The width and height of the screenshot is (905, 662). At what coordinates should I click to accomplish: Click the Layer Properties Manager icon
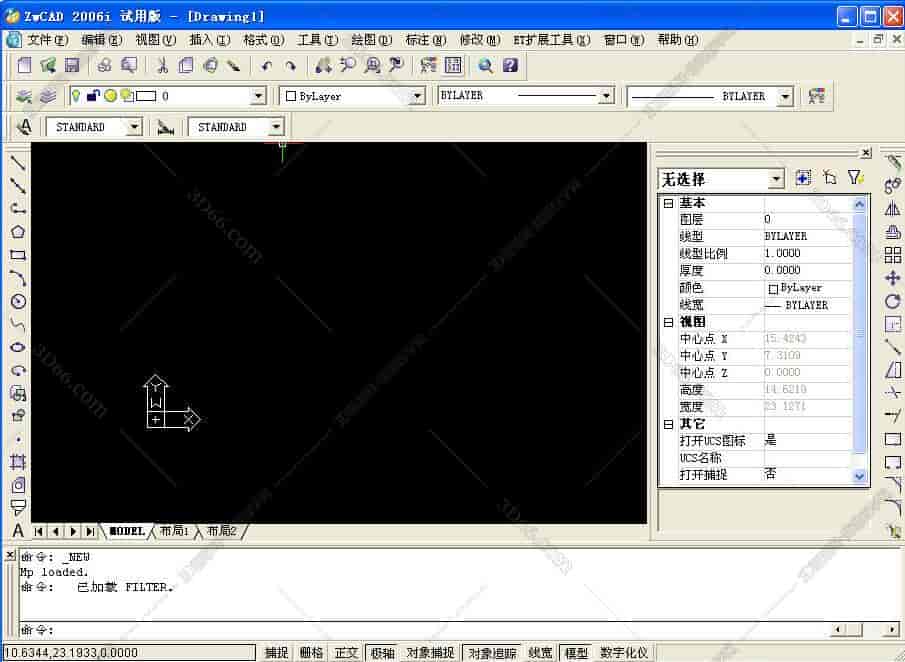(25, 96)
